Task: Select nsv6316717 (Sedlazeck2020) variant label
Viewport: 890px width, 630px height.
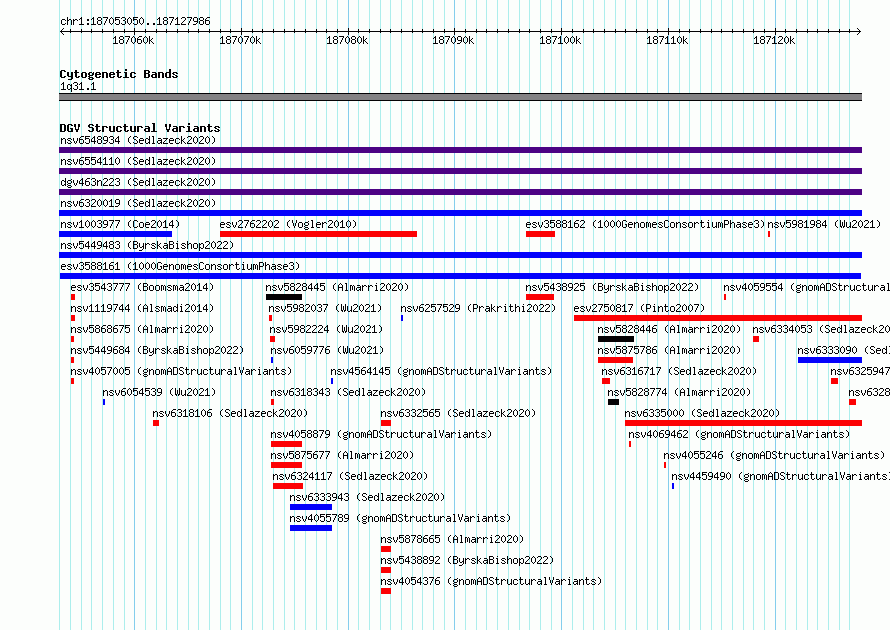Action: click(x=679, y=371)
